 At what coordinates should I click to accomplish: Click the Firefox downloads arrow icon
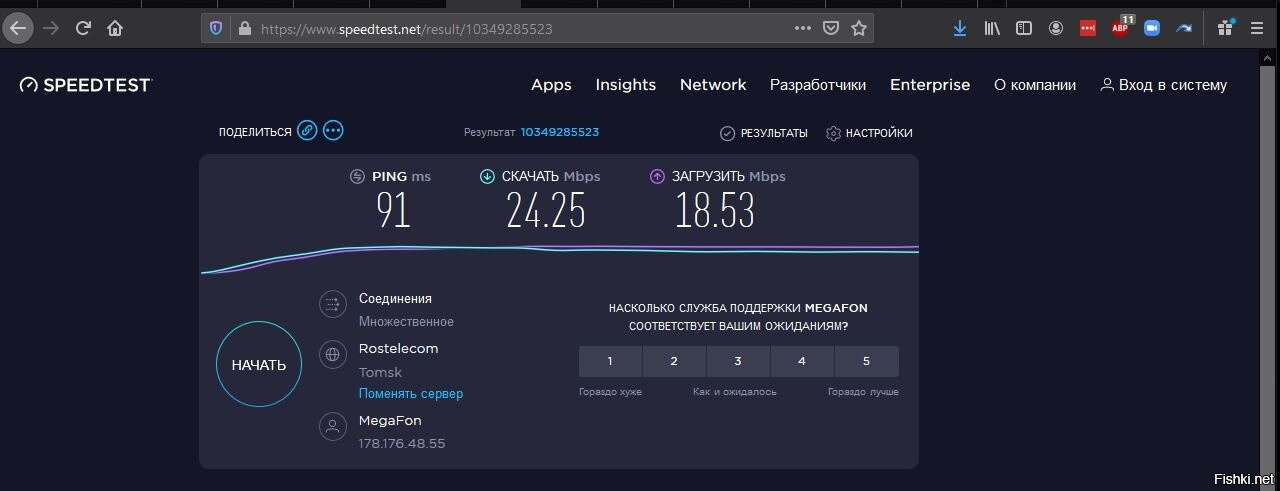point(960,28)
